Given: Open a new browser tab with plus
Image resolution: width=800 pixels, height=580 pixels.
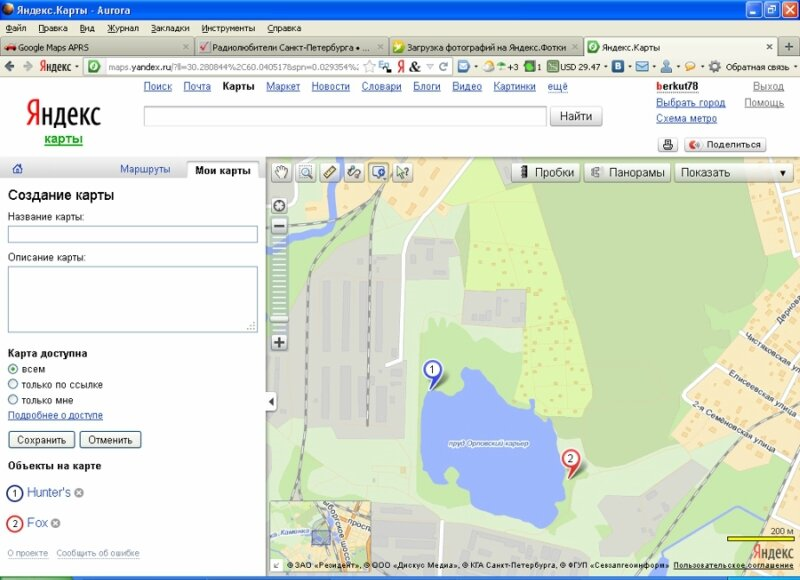Looking at the screenshot, I should click(788, 47).
